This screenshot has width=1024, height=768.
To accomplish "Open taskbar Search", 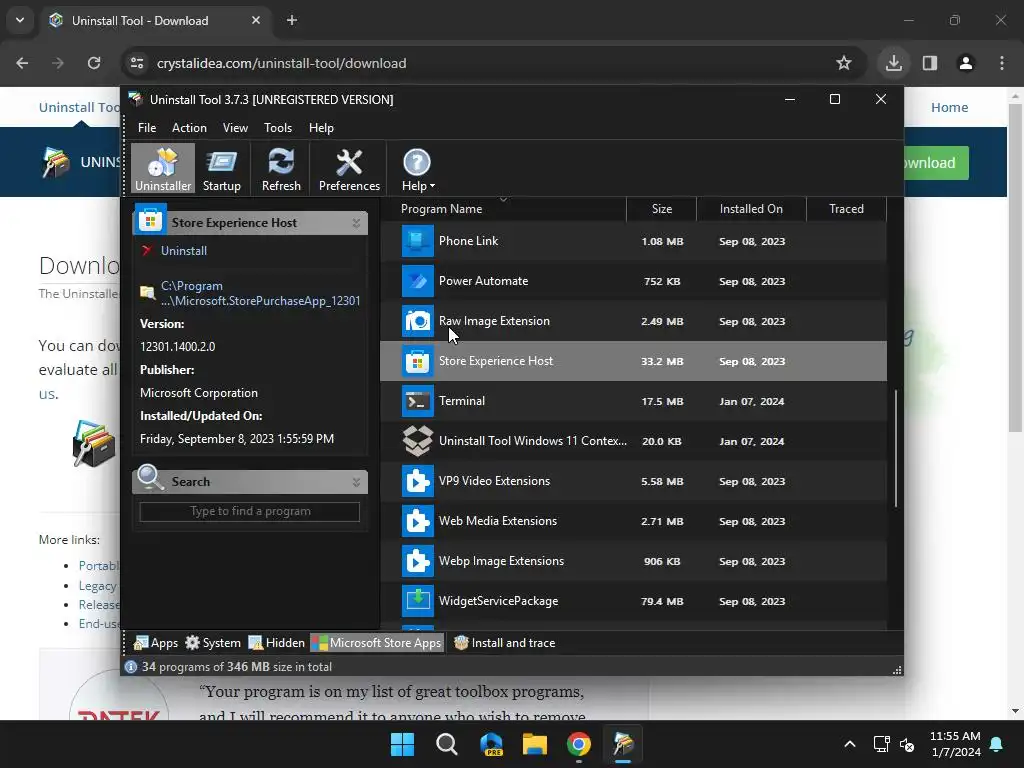I will click(447, 744).
